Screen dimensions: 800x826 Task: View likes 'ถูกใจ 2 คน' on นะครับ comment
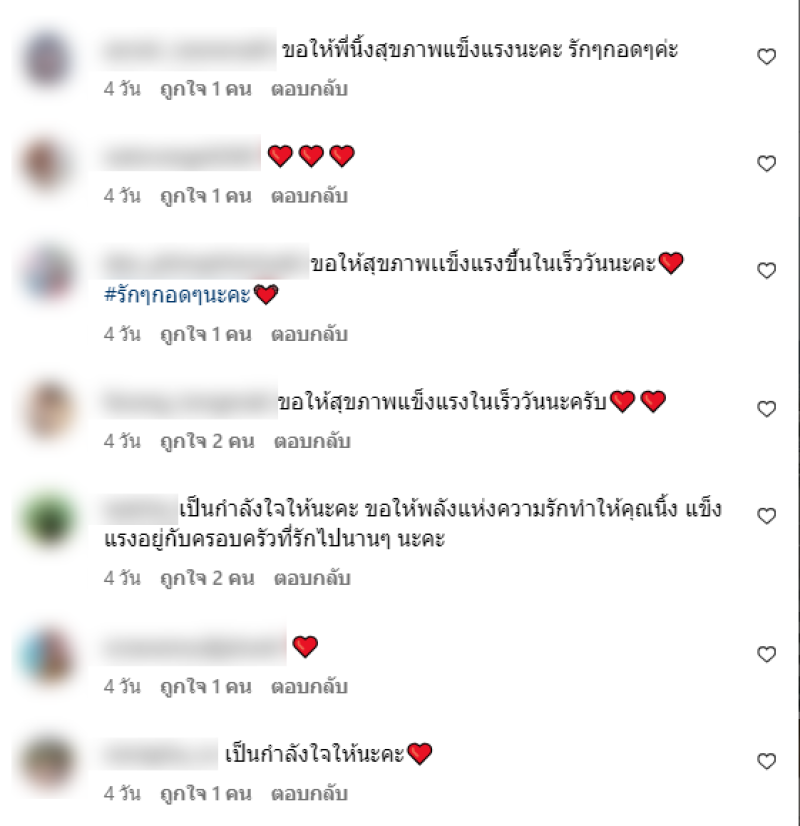click(x=207, y=441)
